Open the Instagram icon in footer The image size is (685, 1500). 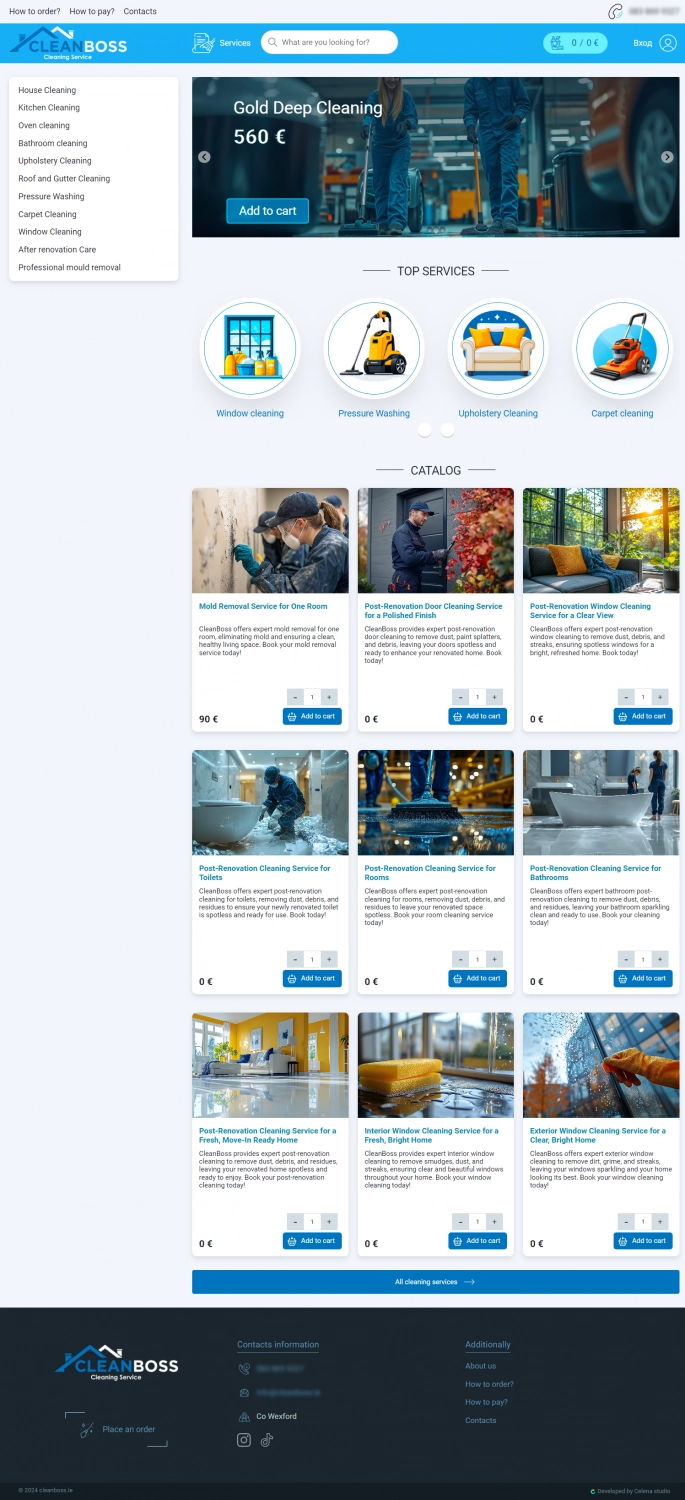(244, 1440)
